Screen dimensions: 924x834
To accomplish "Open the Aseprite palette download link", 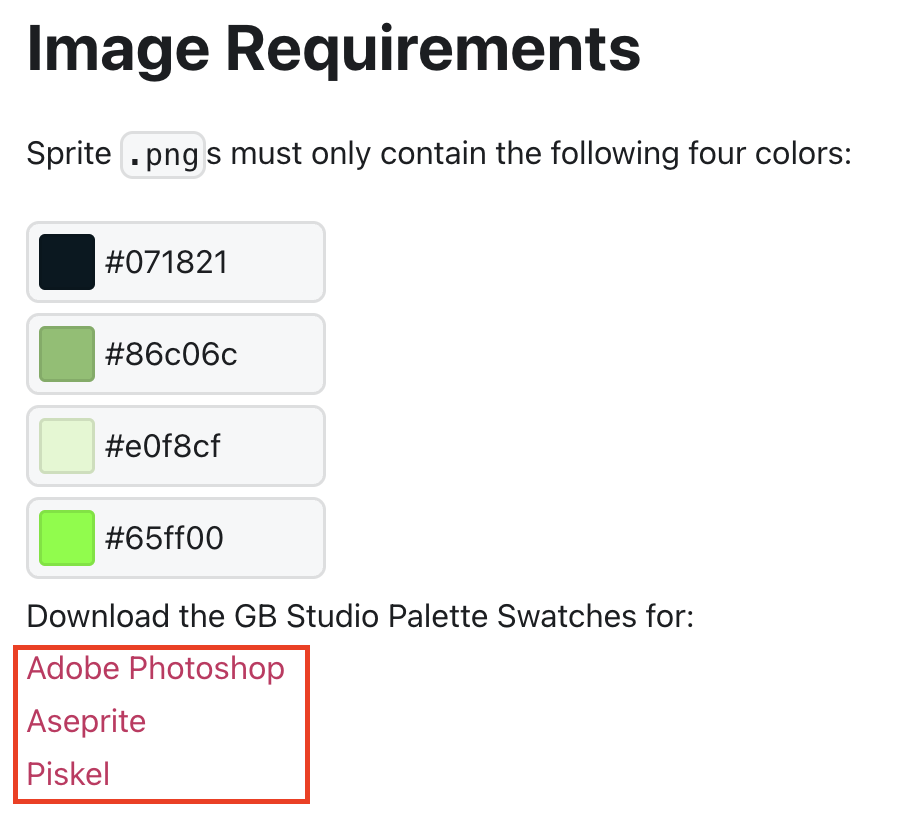I will (x=87, y=721).
